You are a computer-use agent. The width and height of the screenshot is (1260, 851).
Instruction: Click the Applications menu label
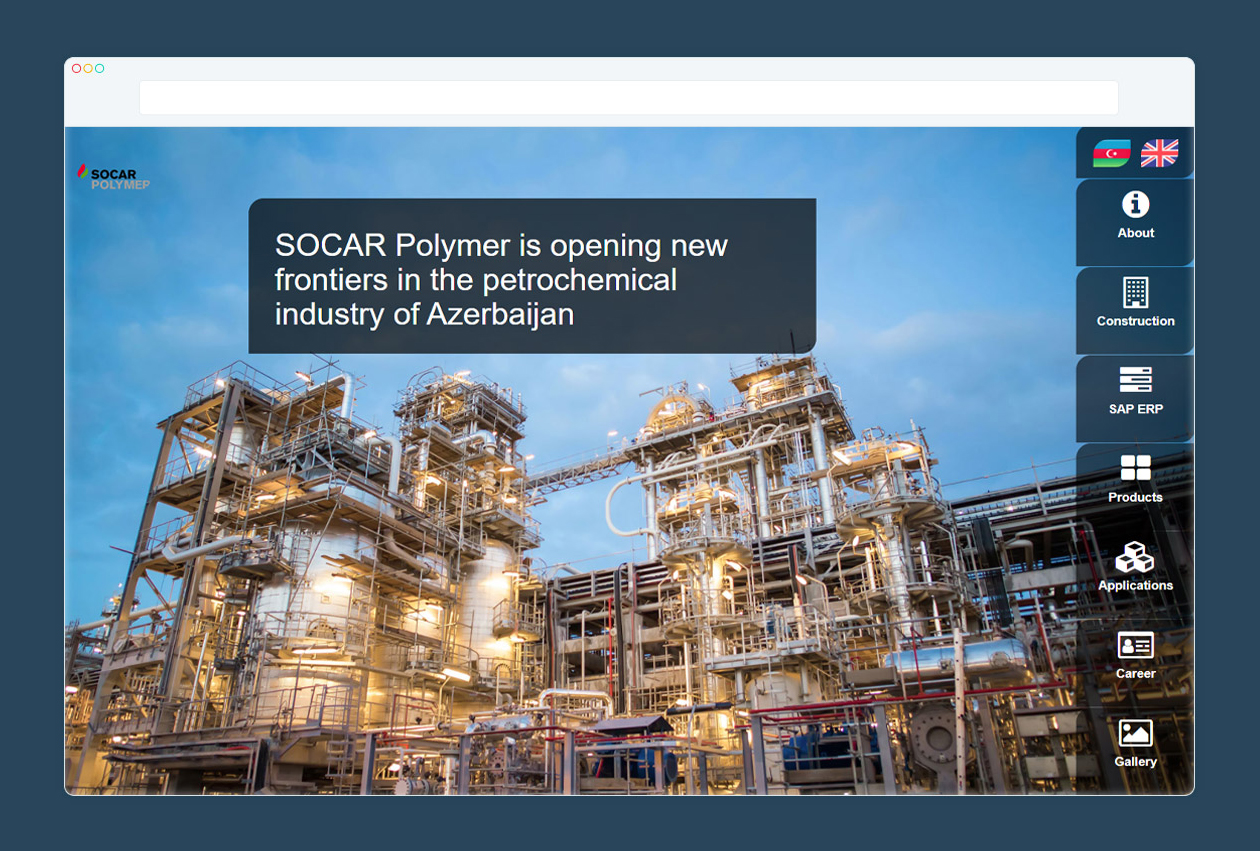[1136, 585]
